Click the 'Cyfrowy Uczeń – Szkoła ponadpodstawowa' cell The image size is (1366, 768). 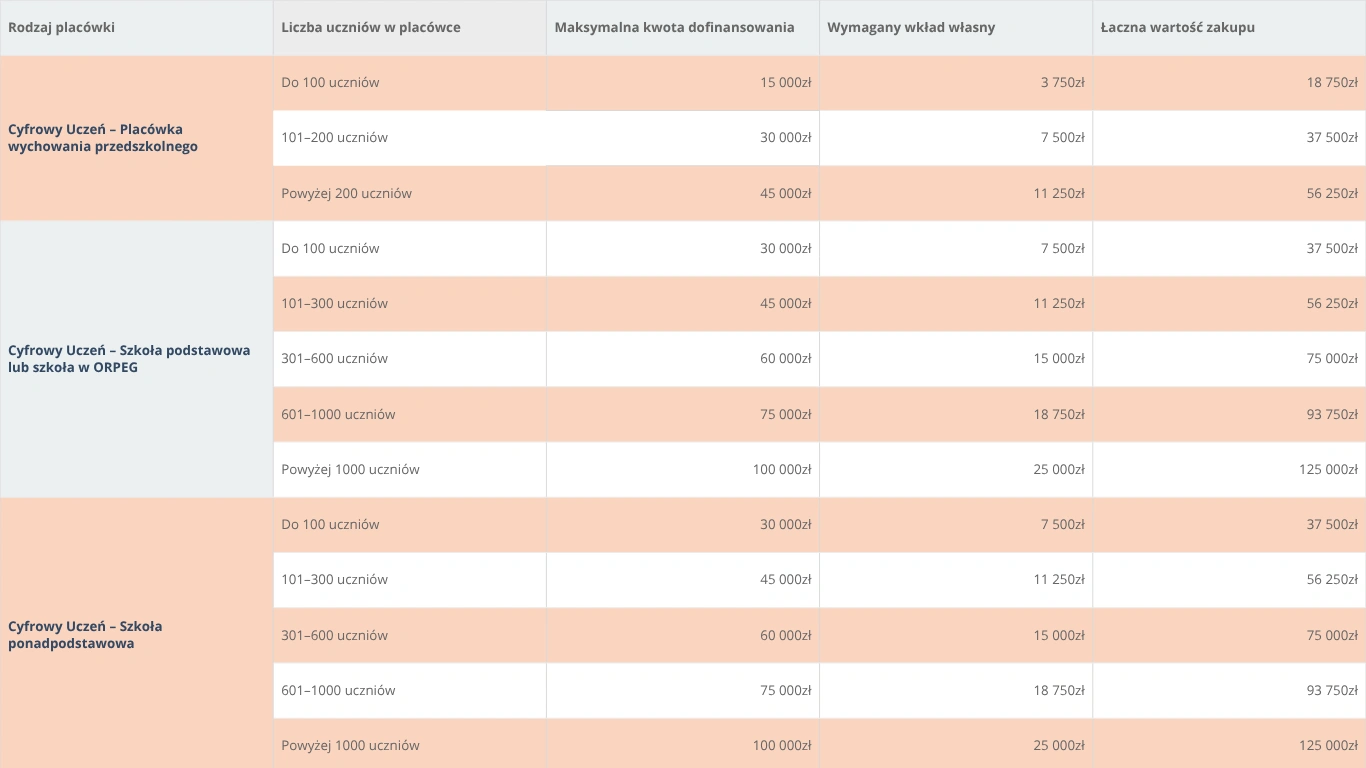[x=136, y=635]
